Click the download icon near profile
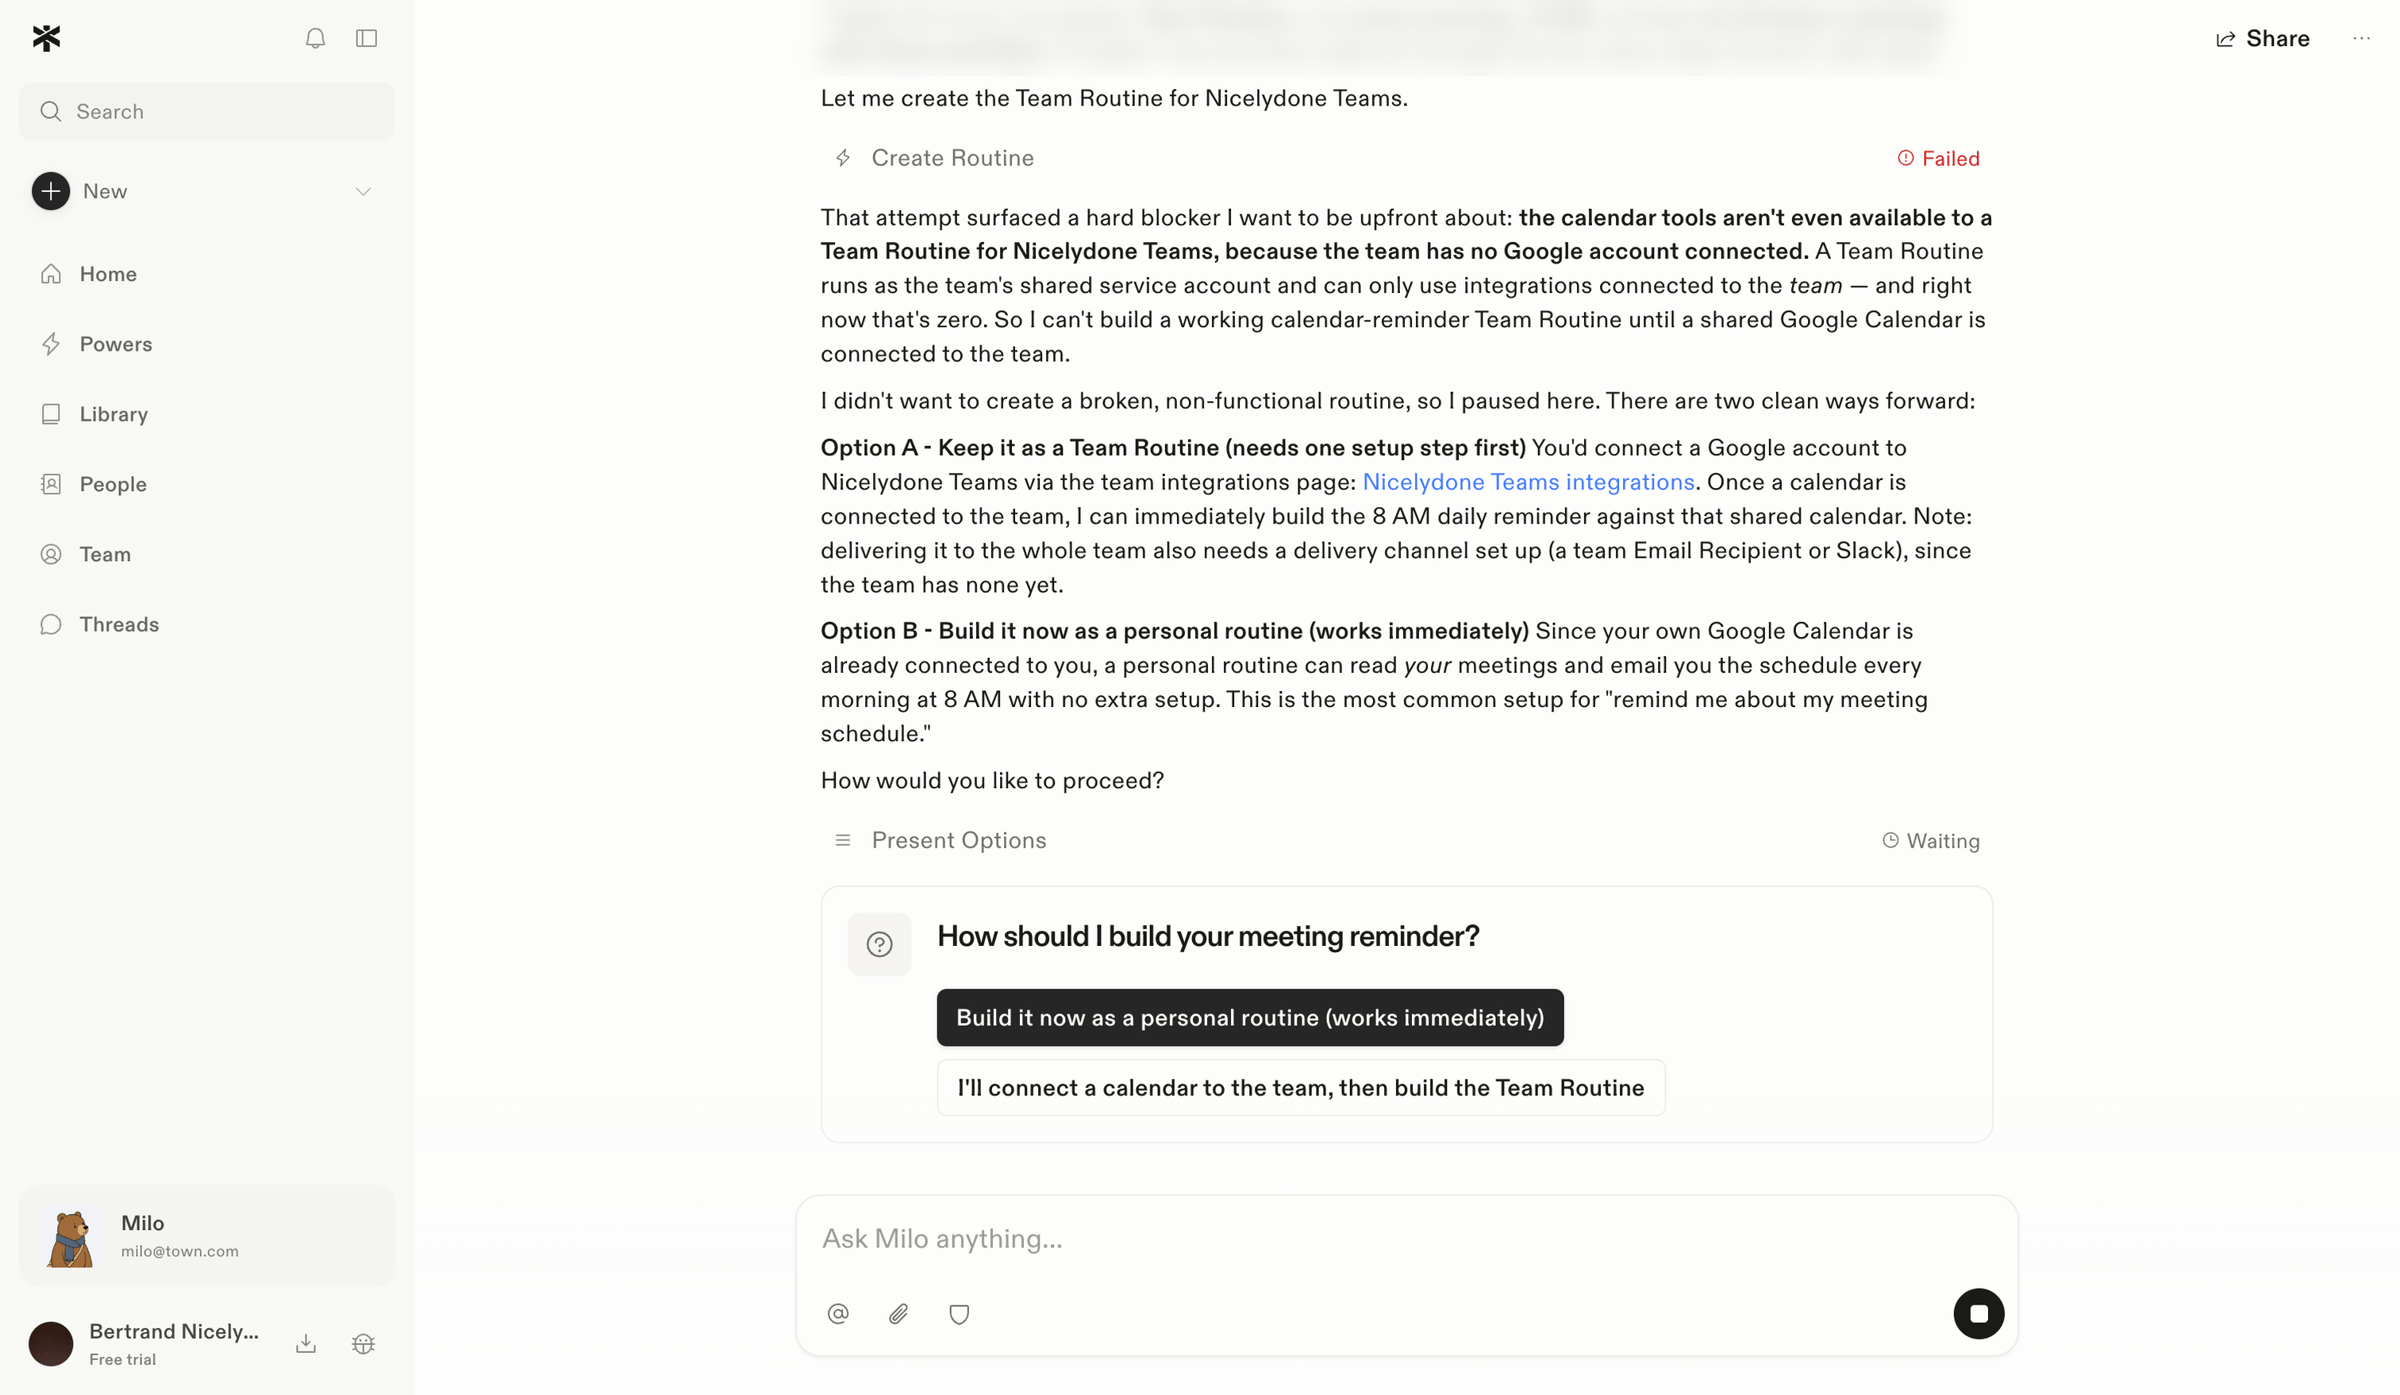The image size is (2400, 1395). pyautogui.click(x=306, y=1343)
